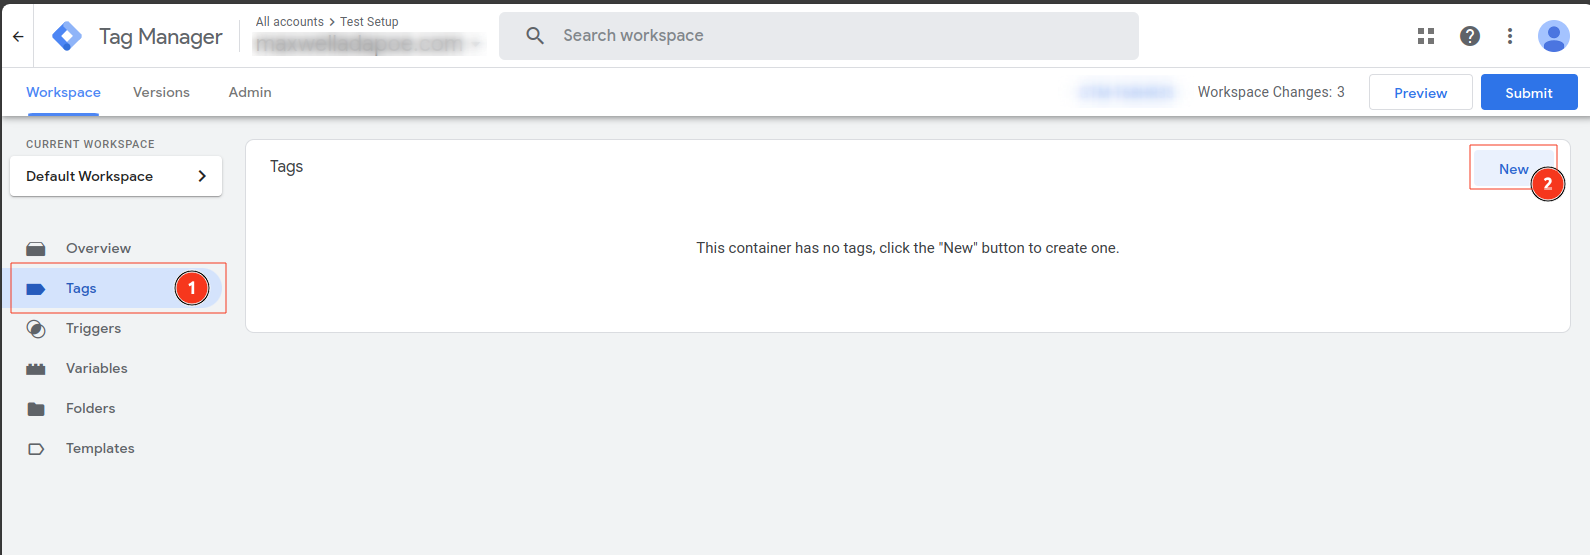Click the Tag Manager logo icon
Screen dimensions: 1590x555
pos(67,36)
